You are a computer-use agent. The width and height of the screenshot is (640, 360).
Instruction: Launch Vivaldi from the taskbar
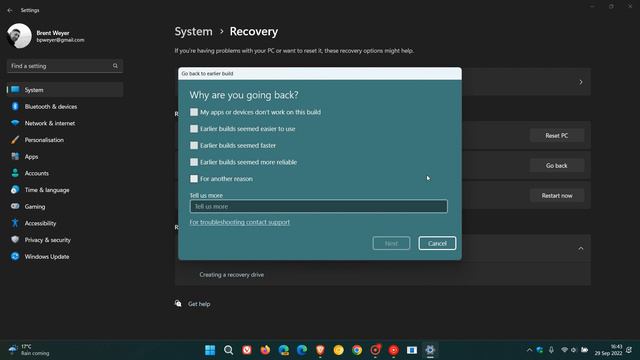coord(247,350)
